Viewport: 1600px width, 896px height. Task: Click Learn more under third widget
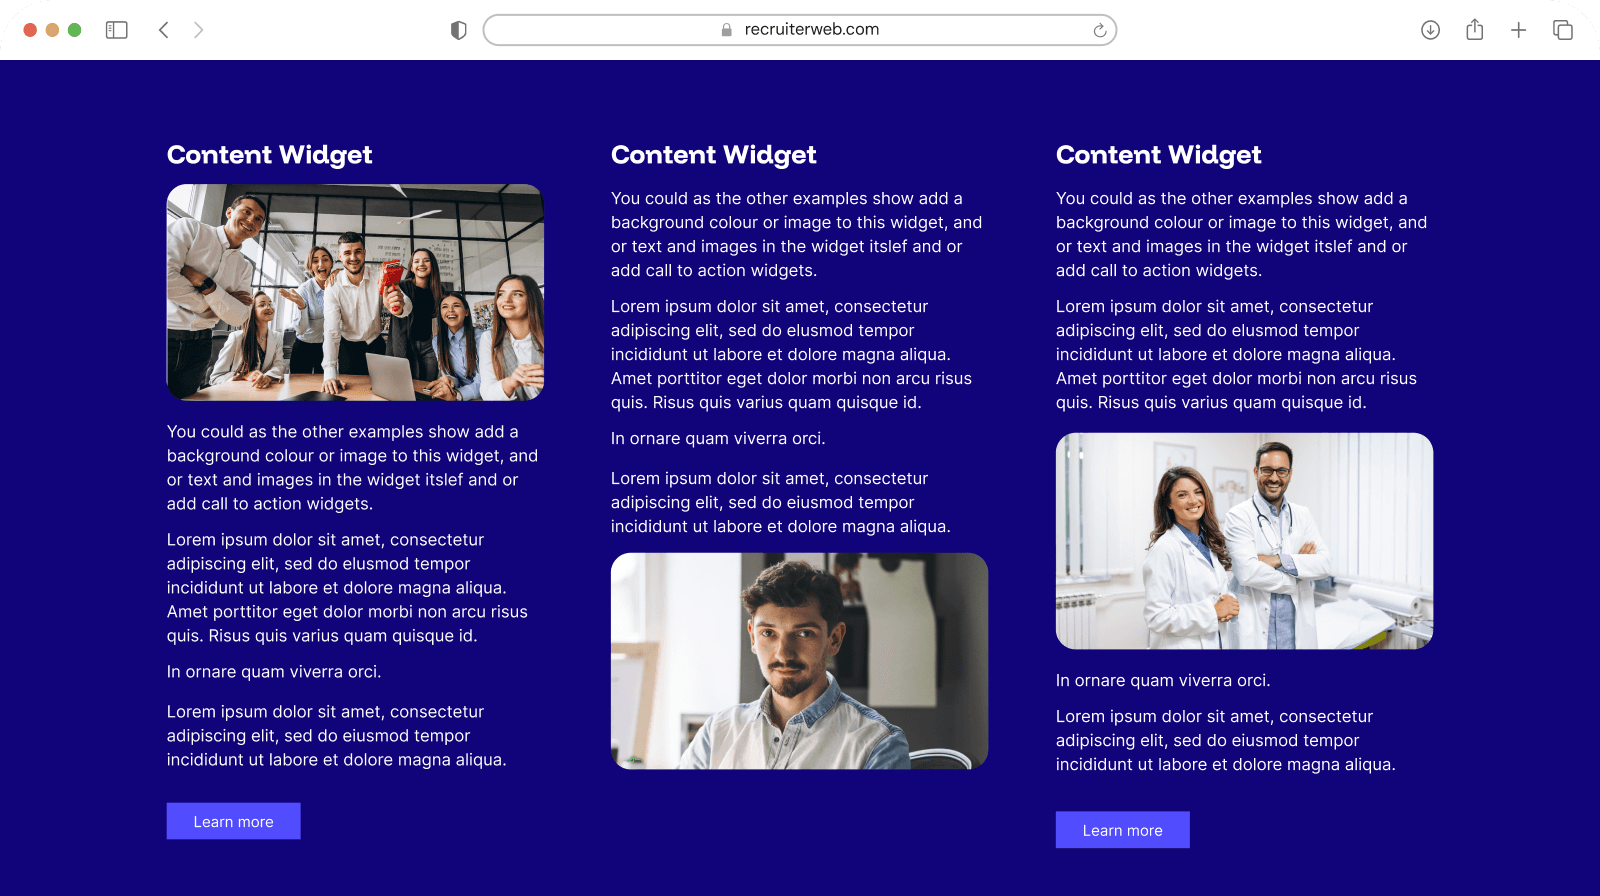1122,830
